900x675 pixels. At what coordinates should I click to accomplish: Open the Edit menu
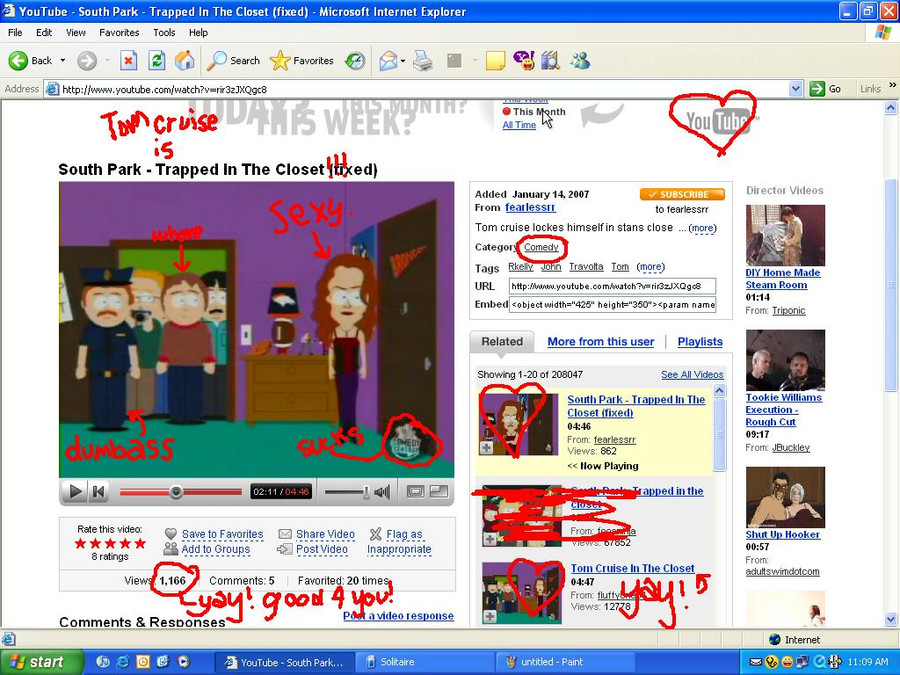pos(44,33)
